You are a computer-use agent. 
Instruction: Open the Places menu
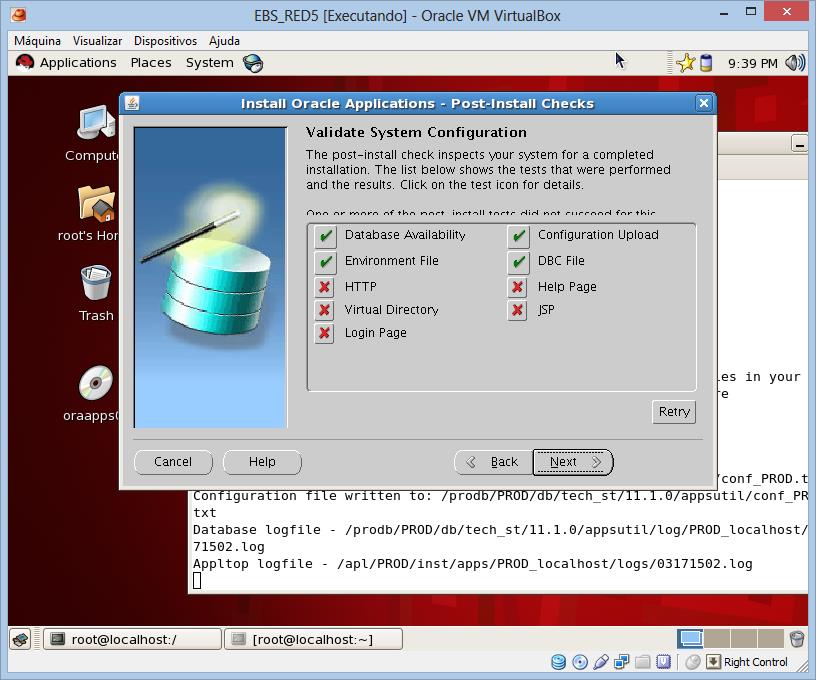[x=151, y=63]
